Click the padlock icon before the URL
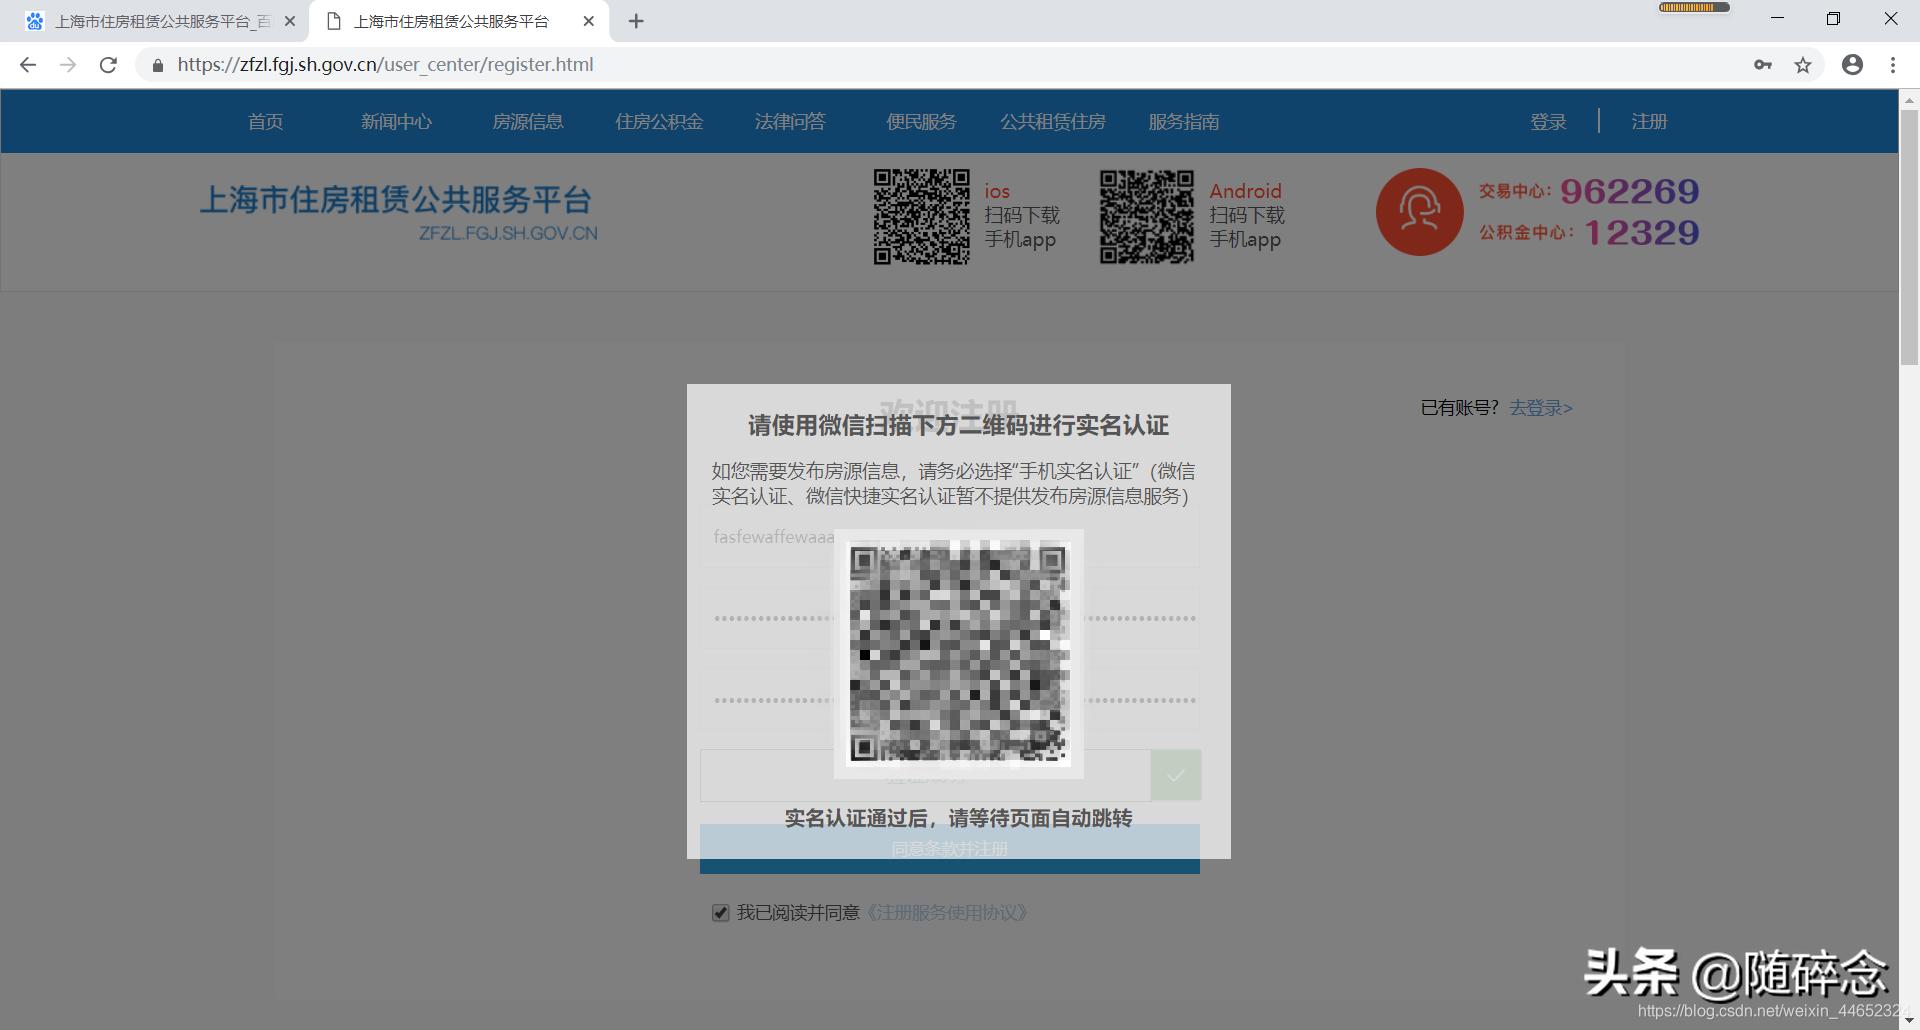 157,64
